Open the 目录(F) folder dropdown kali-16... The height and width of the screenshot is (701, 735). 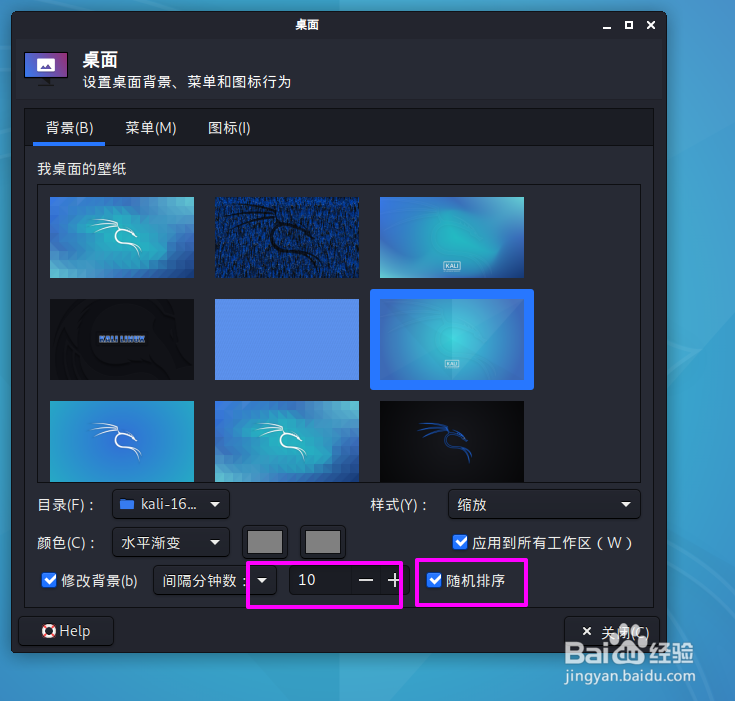click(171, 504)
